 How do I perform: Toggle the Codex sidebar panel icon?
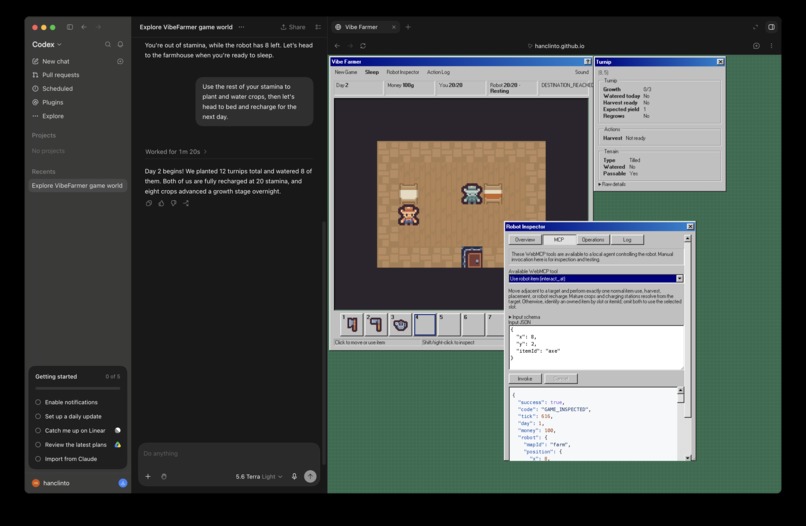coord(70,27)
